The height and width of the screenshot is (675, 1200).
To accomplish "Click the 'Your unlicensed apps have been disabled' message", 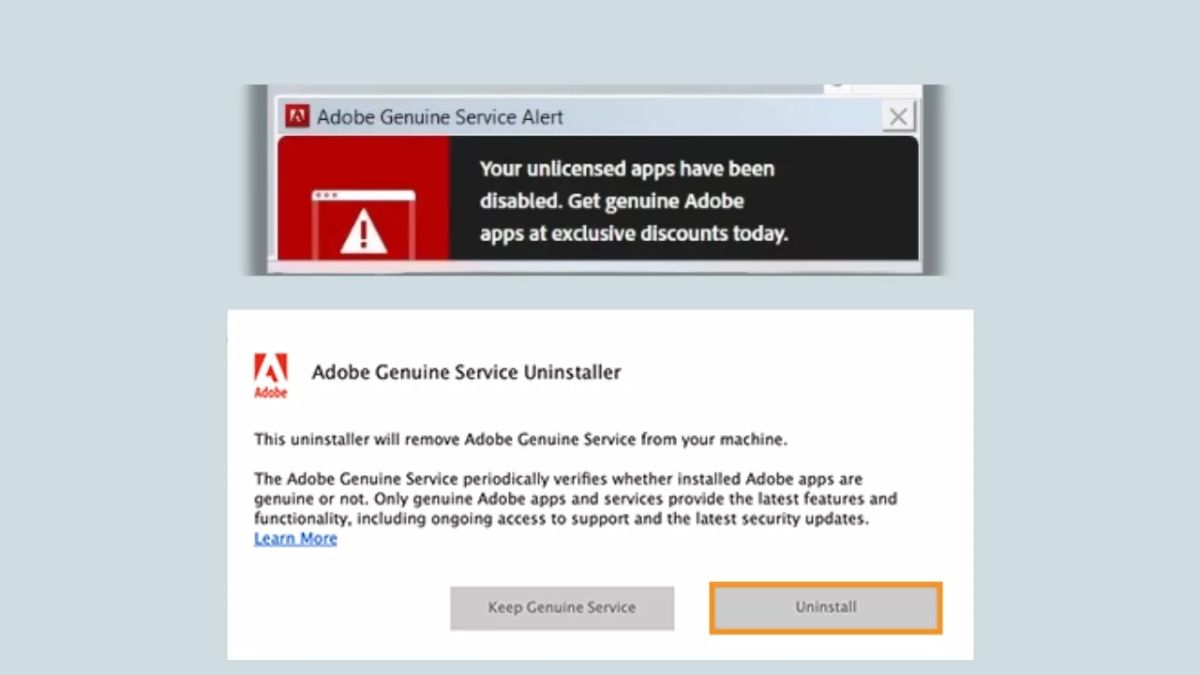I will pyautogui.click(x=634, y=201).
